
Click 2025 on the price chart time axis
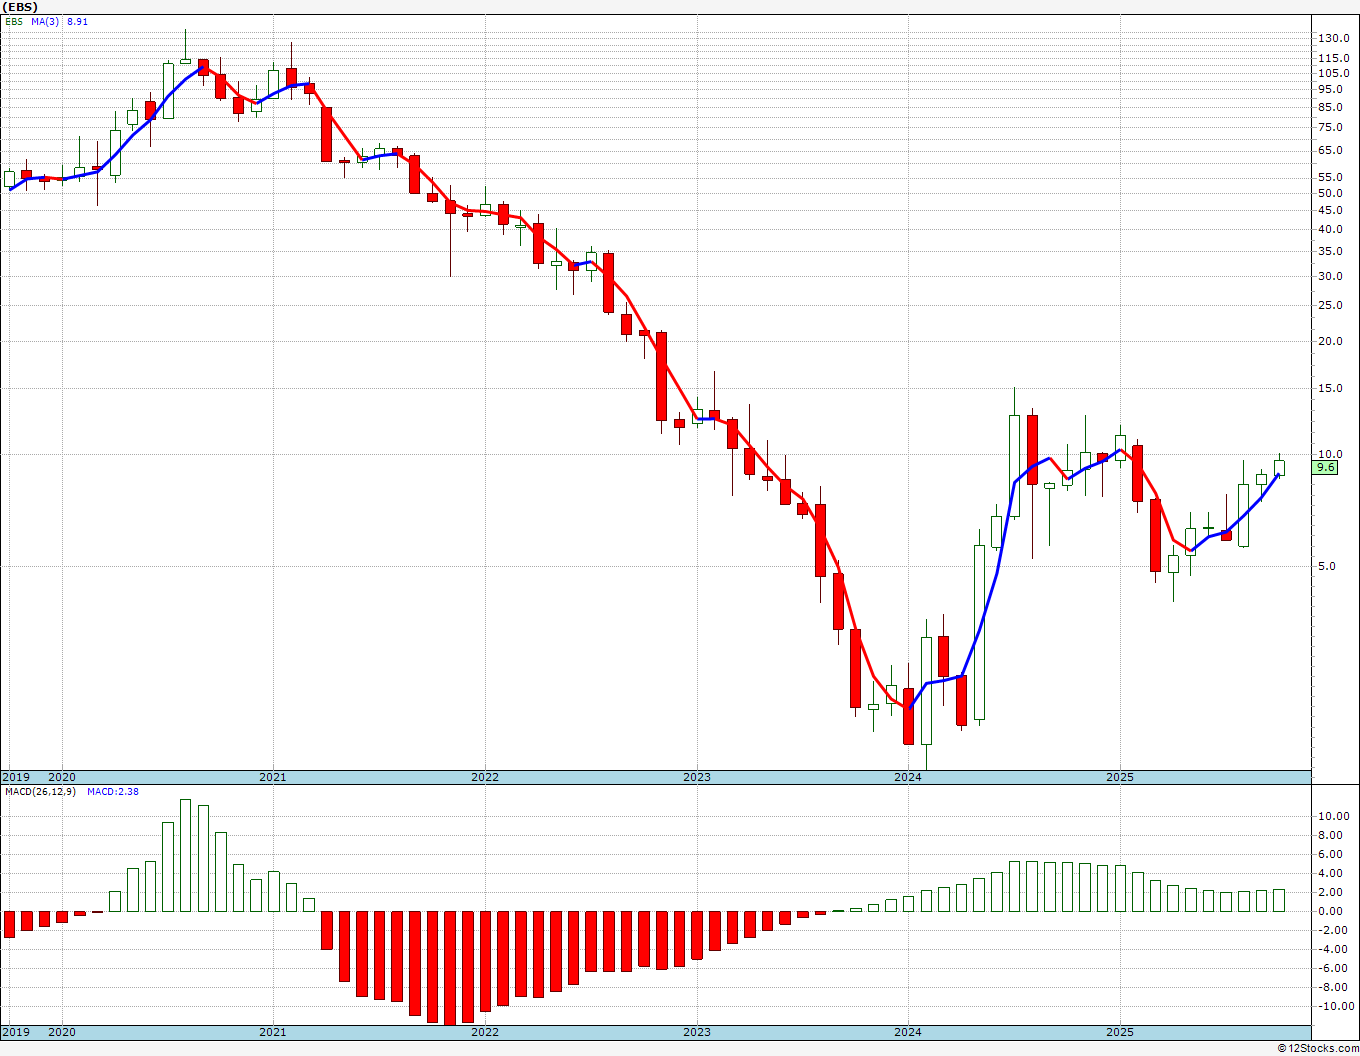click(1120, 777)
